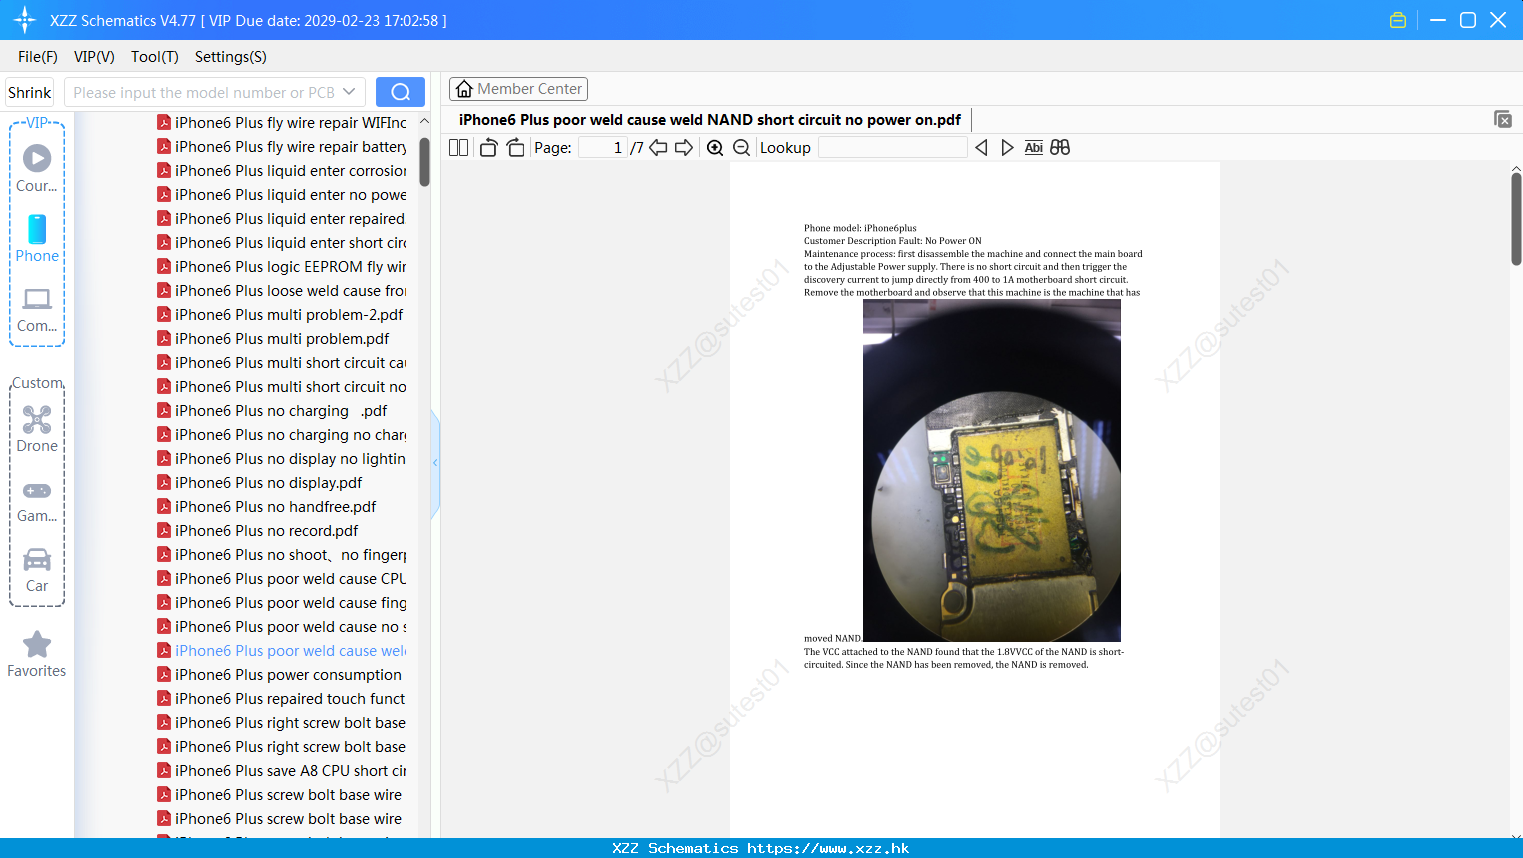Zoom in on the PDF

pos(715,148)
